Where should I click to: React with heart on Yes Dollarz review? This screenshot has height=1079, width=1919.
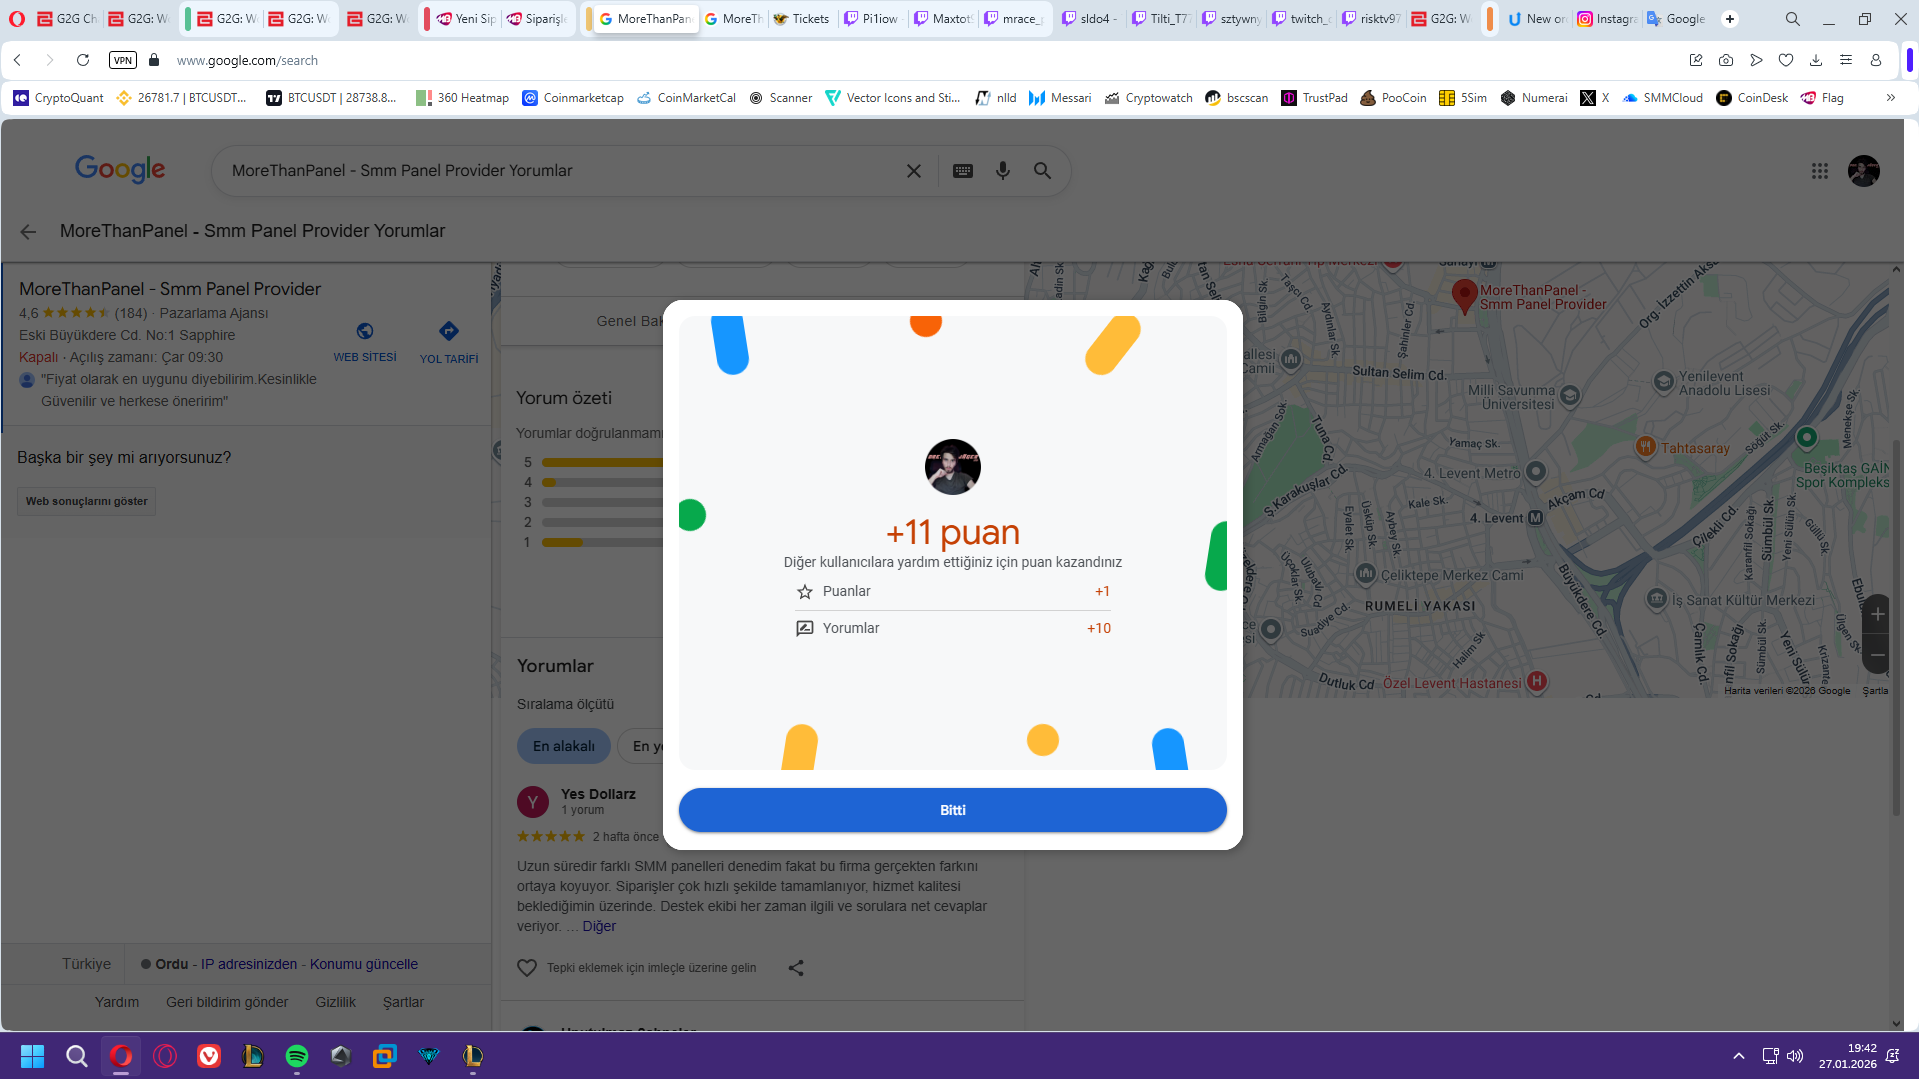tap(527, 968)
